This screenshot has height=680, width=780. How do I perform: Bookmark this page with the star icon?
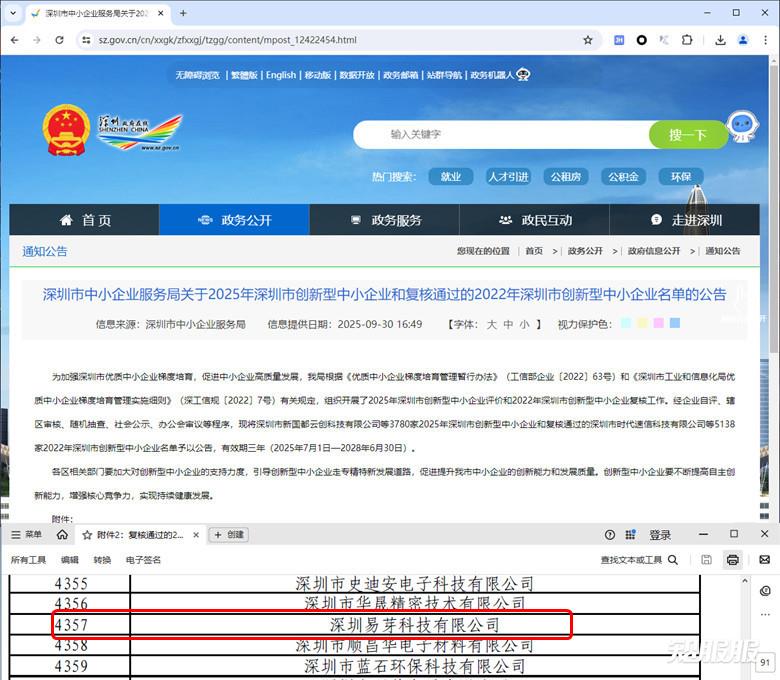pyautogui.click(x=588, y=40)
